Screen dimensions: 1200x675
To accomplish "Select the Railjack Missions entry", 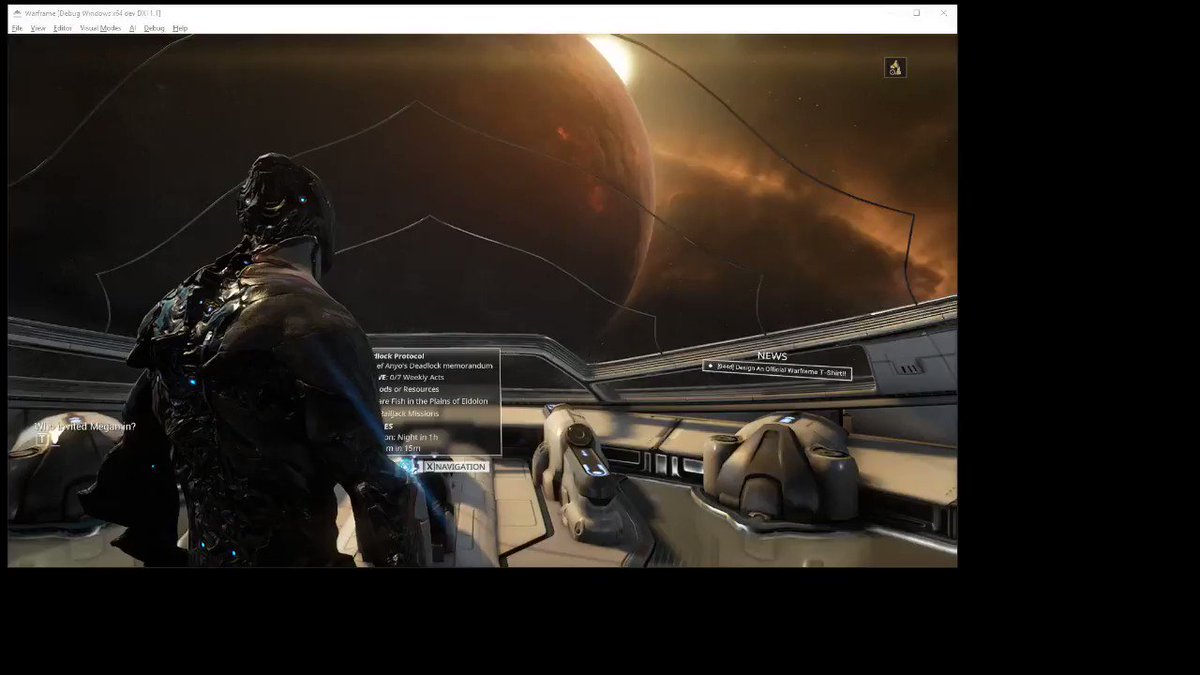I will 410,413.
